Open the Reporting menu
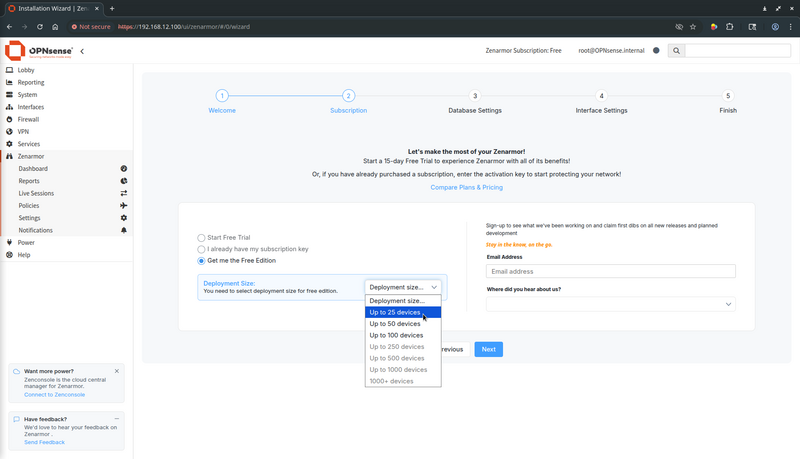 tap(31, 82)
